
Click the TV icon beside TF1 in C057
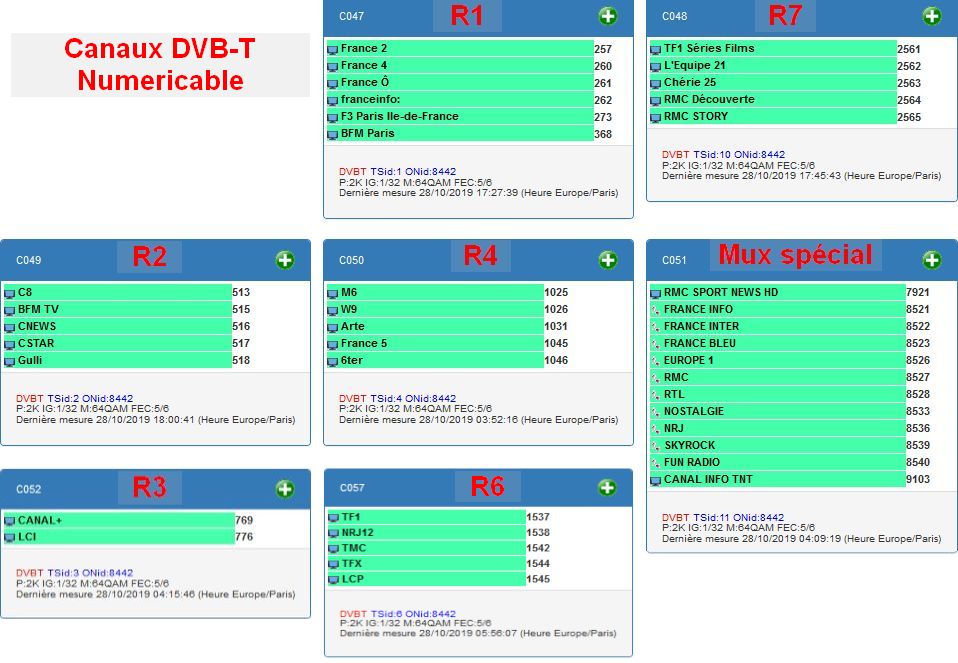pyautogui.click(x=333, y=518)
